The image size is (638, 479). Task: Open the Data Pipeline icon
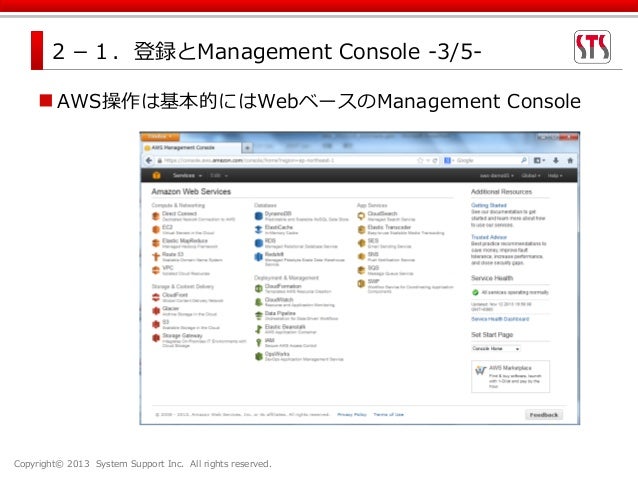[258, 315]
